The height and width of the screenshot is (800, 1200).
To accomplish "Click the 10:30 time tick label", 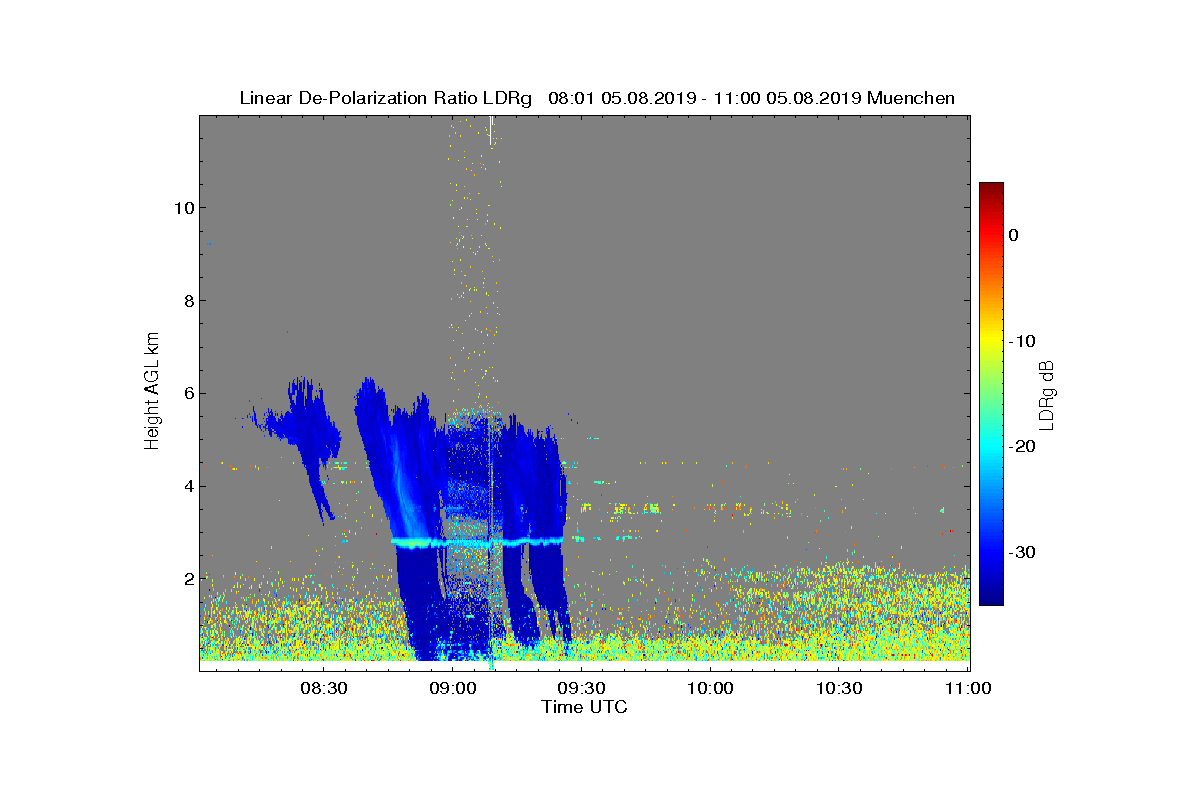I will 840,688.
